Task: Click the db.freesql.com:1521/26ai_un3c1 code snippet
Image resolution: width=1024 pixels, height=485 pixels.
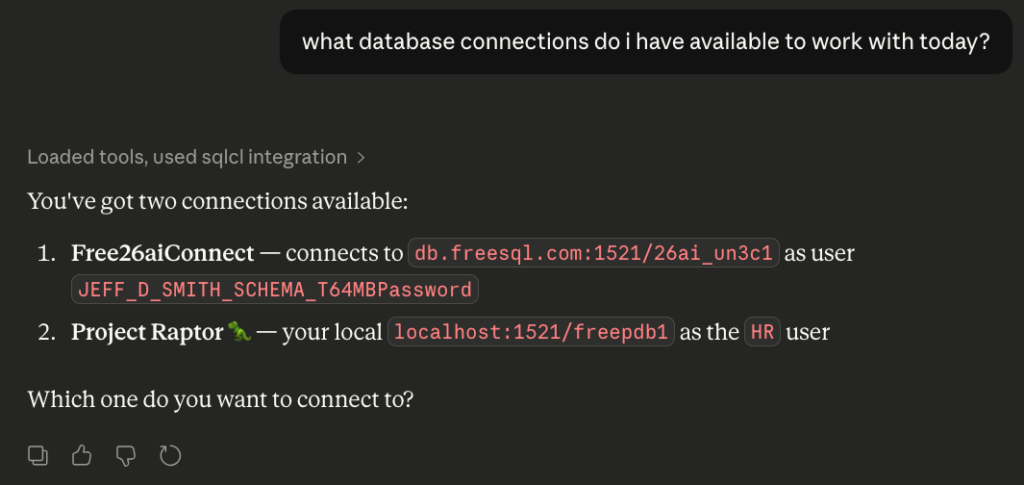Action: pos(593,254)
